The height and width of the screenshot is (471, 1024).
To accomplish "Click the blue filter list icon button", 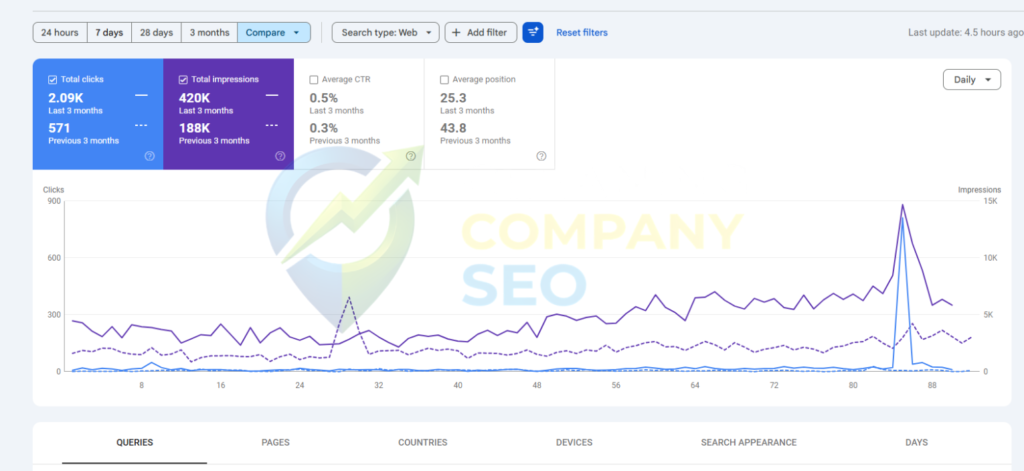I will click(533, 33).
